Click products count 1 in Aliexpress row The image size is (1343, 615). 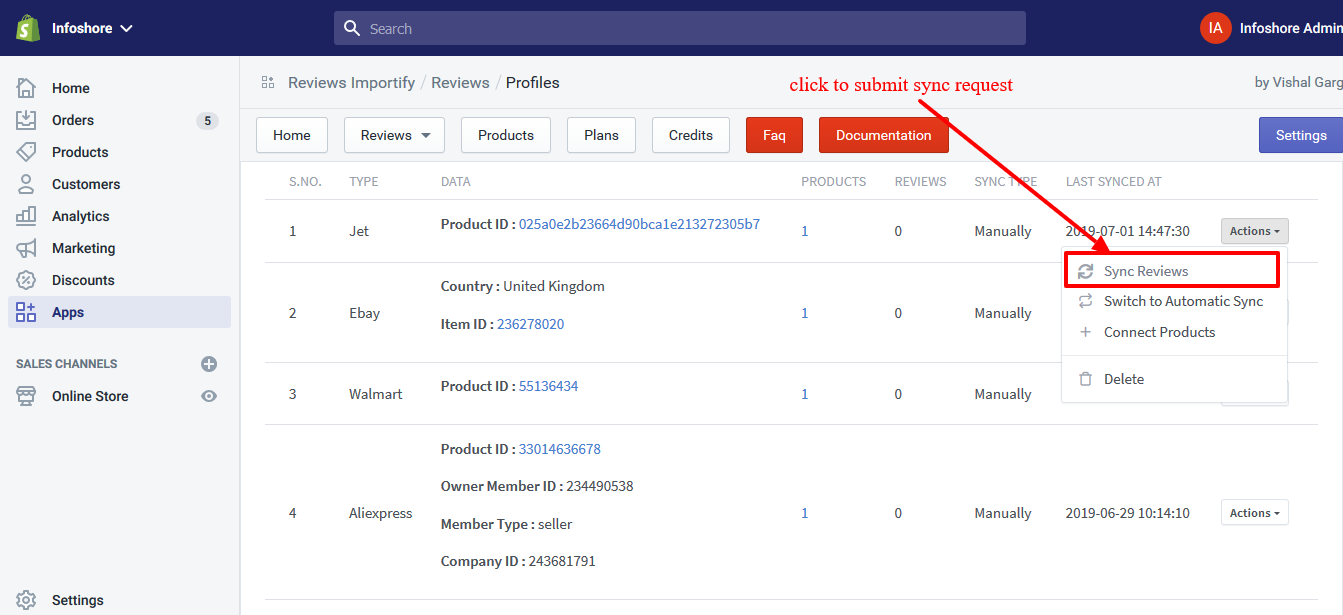(805, 513)
